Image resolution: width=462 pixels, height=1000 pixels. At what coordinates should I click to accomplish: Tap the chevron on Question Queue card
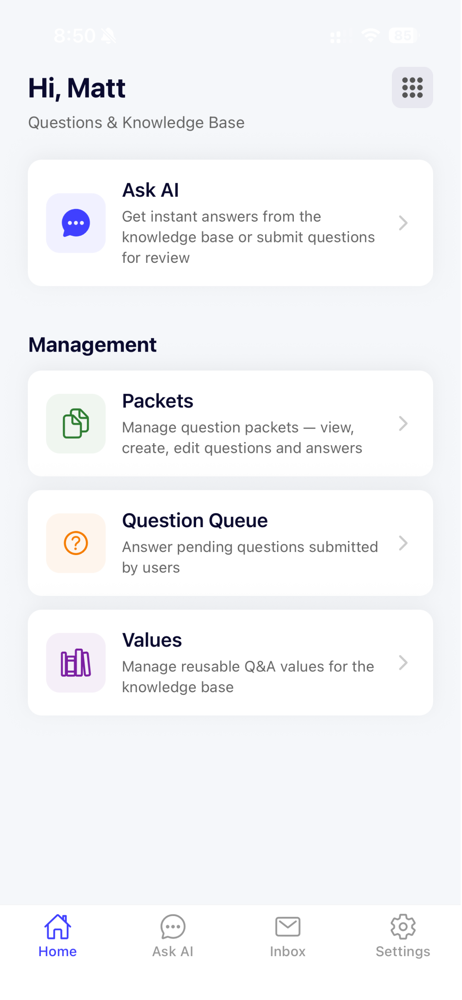403,544
